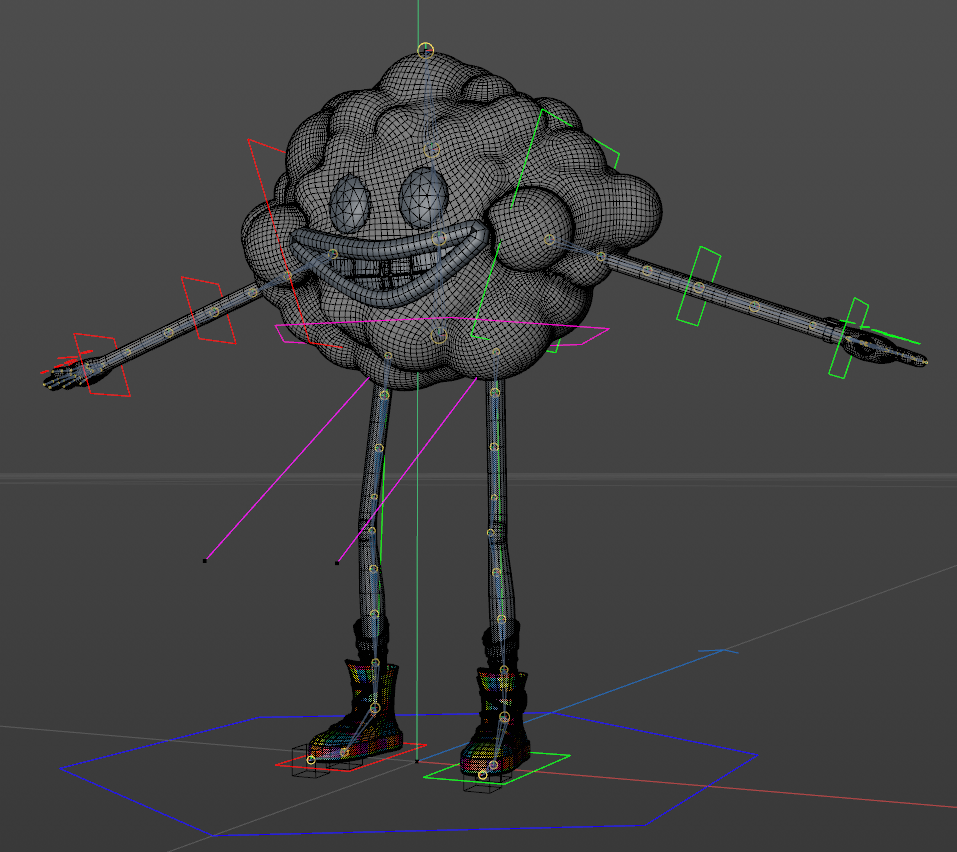Viewport: 957px width, 852px height.
Task: Select the eye mesh nearer the red arm
Action: pyautogui.click(x=350, y=204)
